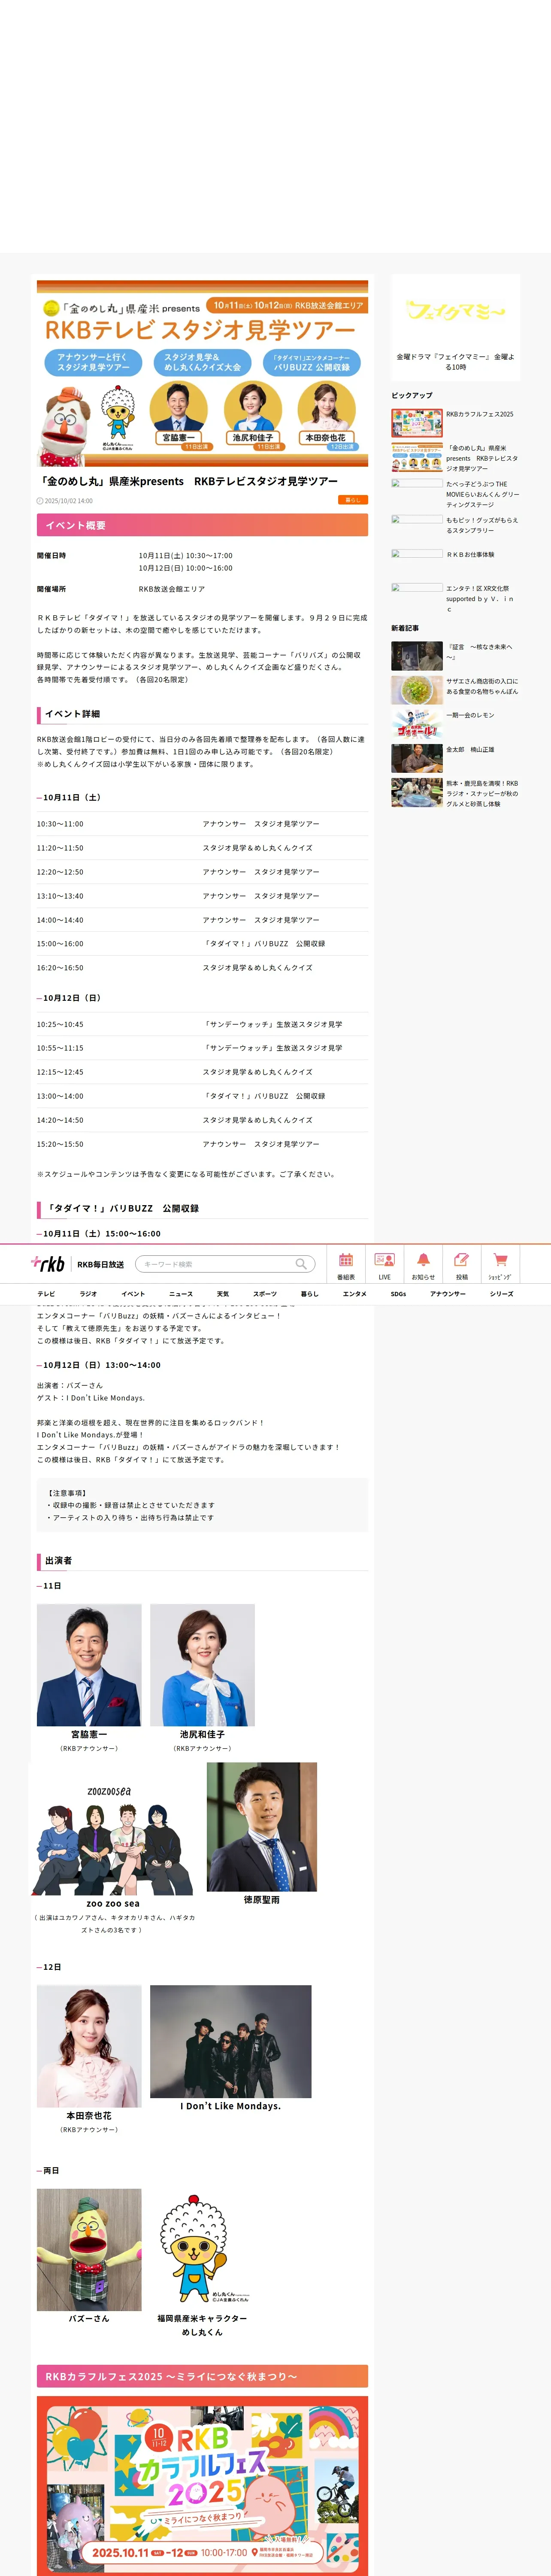Select the 15:00～16:00 「タダイマ！」 schedule row
This screenshot has width=551, height=2576.
202,944
